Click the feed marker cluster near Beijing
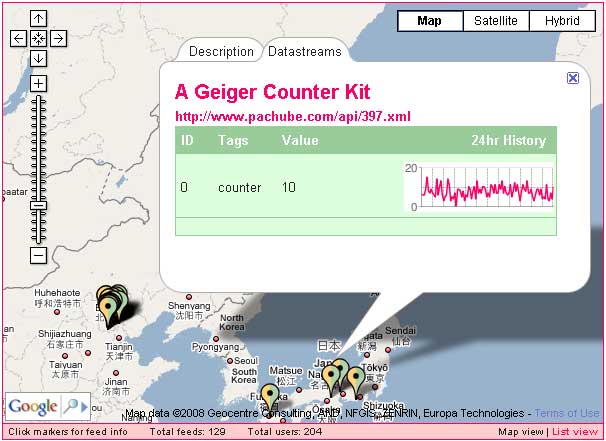The image size is (606, 441). click(111, 306)
